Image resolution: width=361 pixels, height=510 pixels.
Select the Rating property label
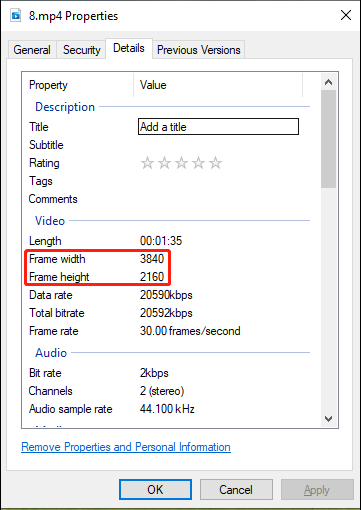coord(44,163)
